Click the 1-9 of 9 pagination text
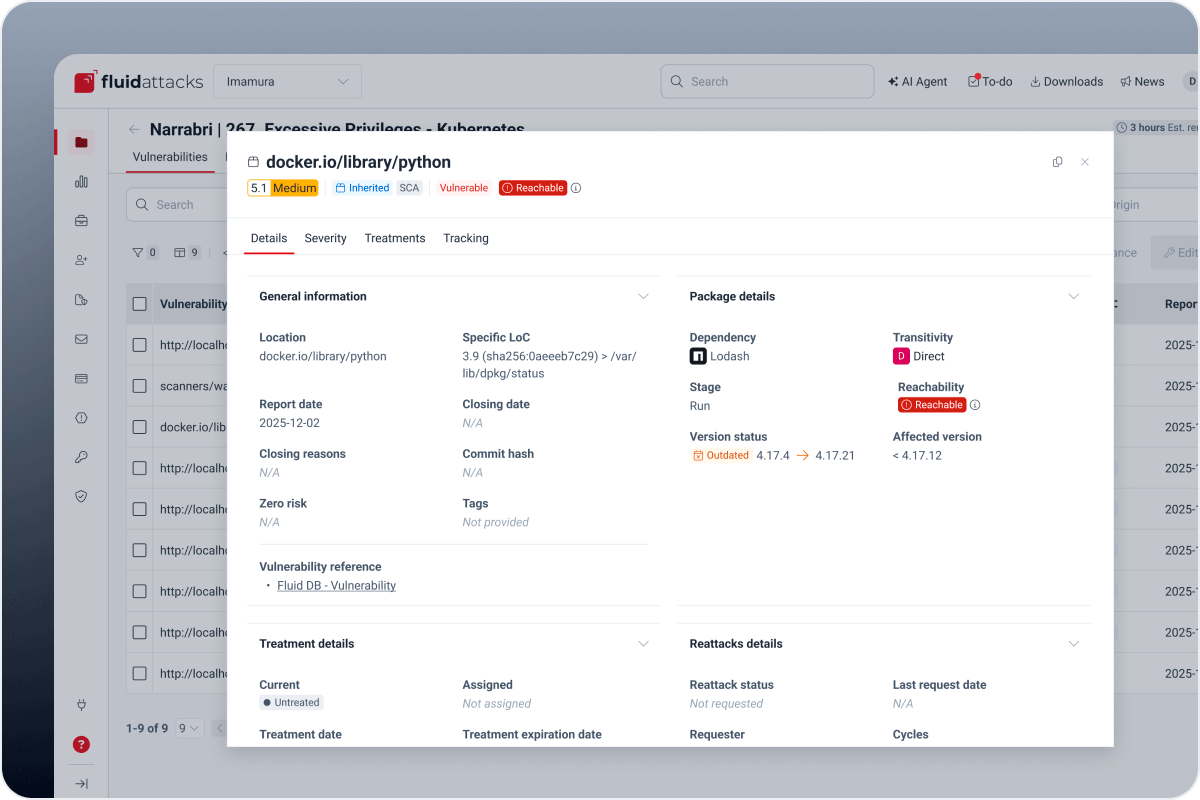 147,728
